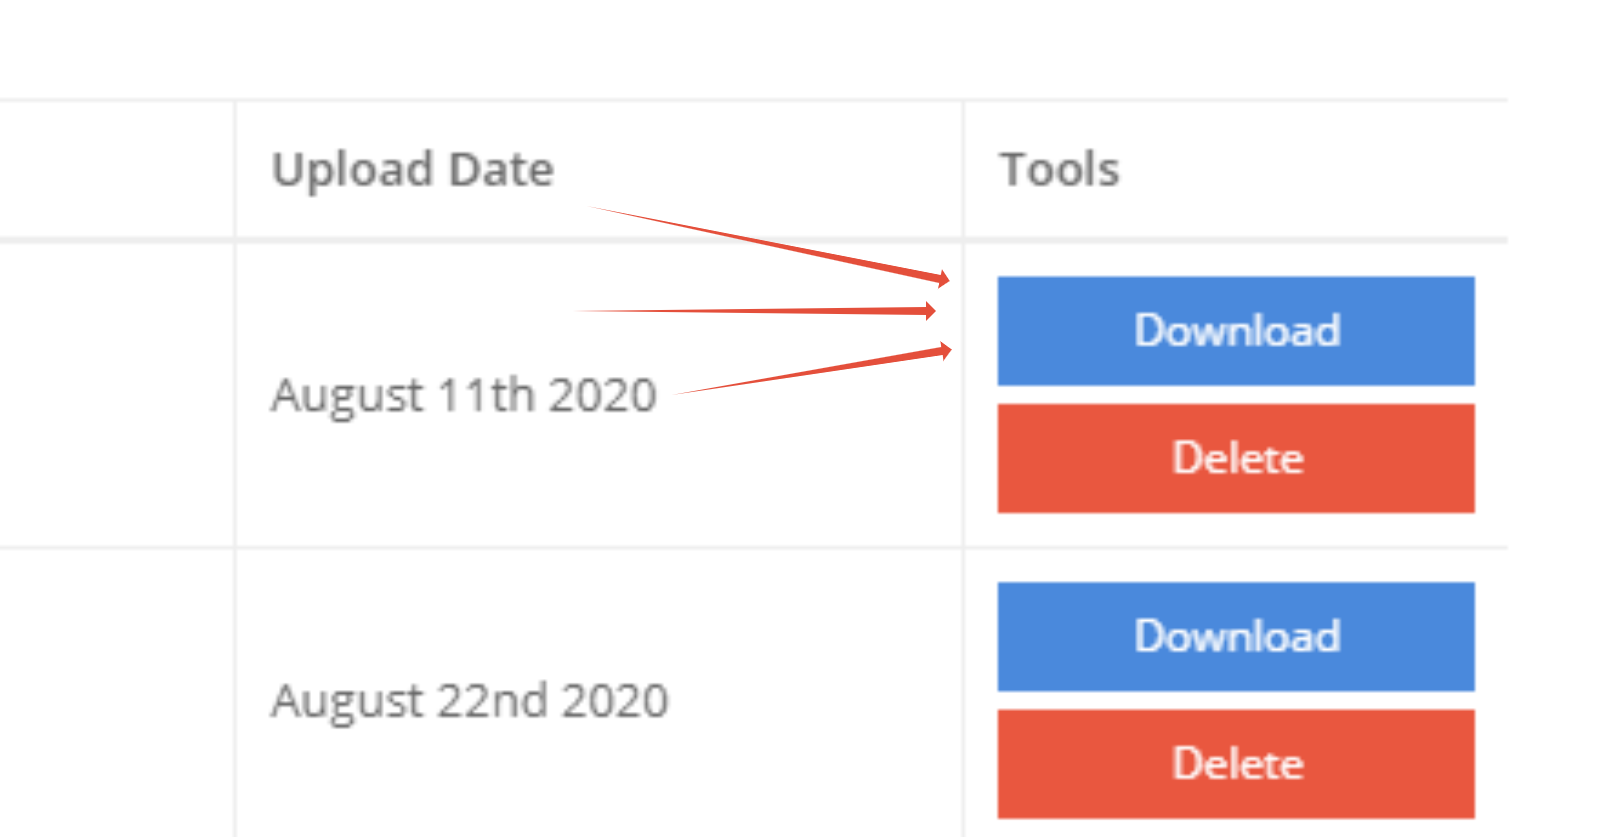1617x837 pixels.
Task: Click the blank header cell left of Upload Date
Action: 115,169
